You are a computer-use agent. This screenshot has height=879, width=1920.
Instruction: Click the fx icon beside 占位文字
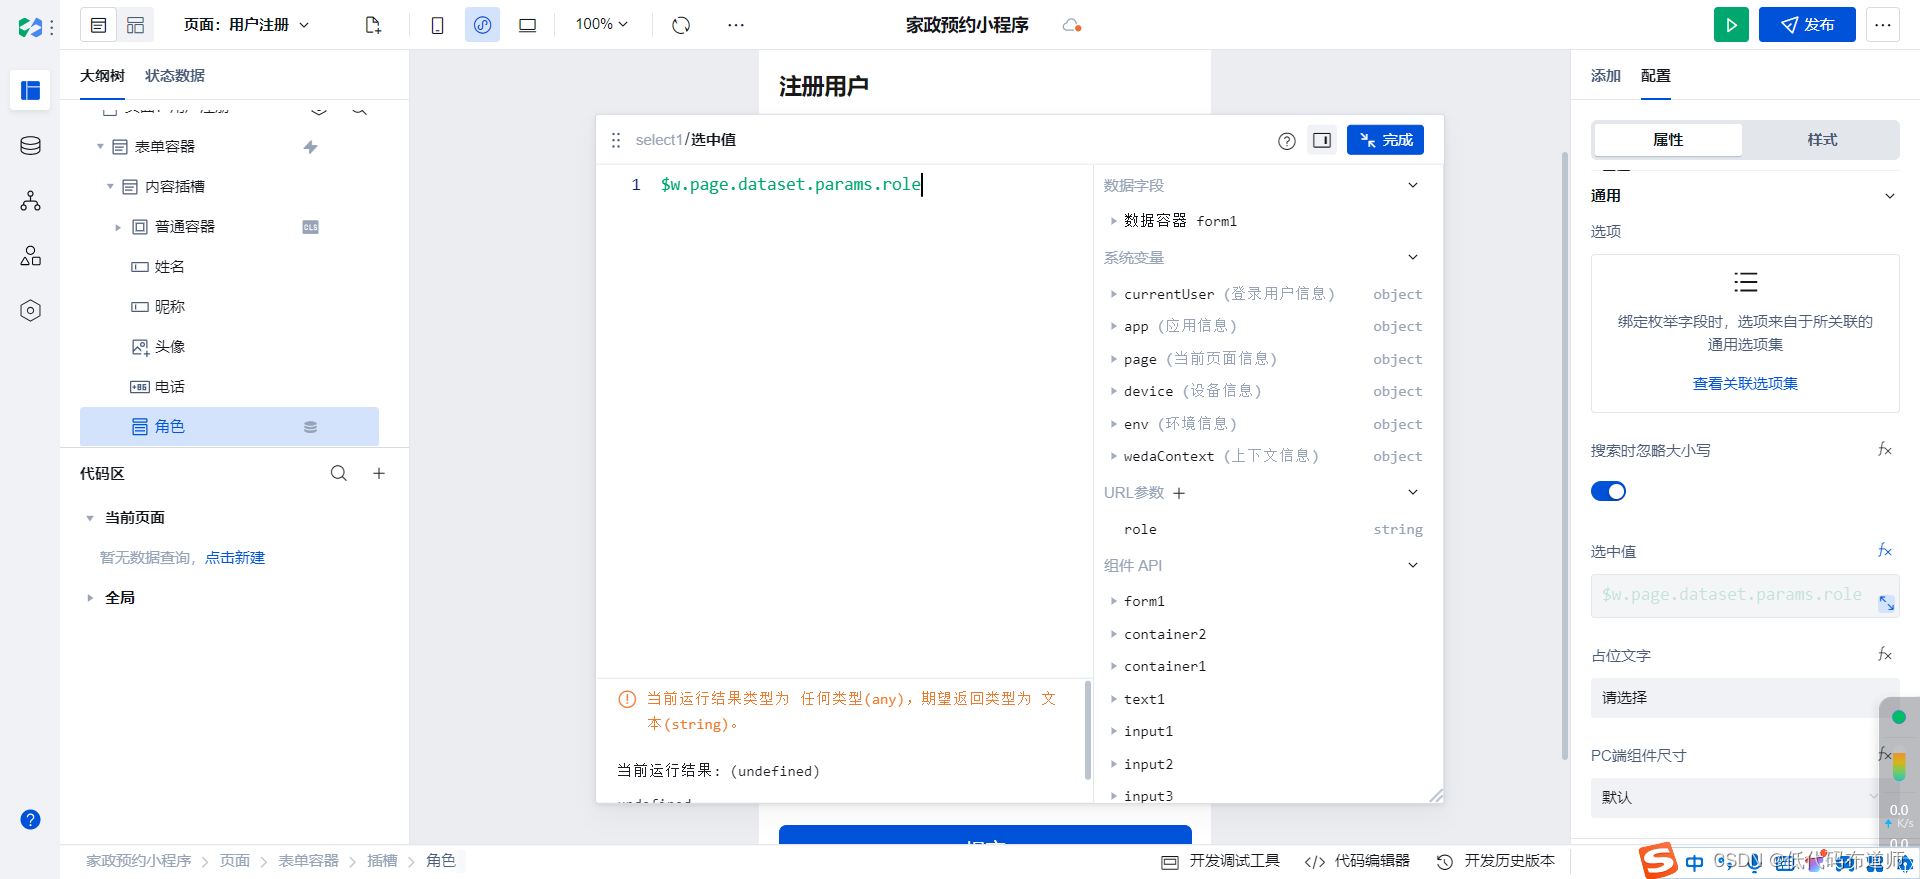pos(1885,654)
